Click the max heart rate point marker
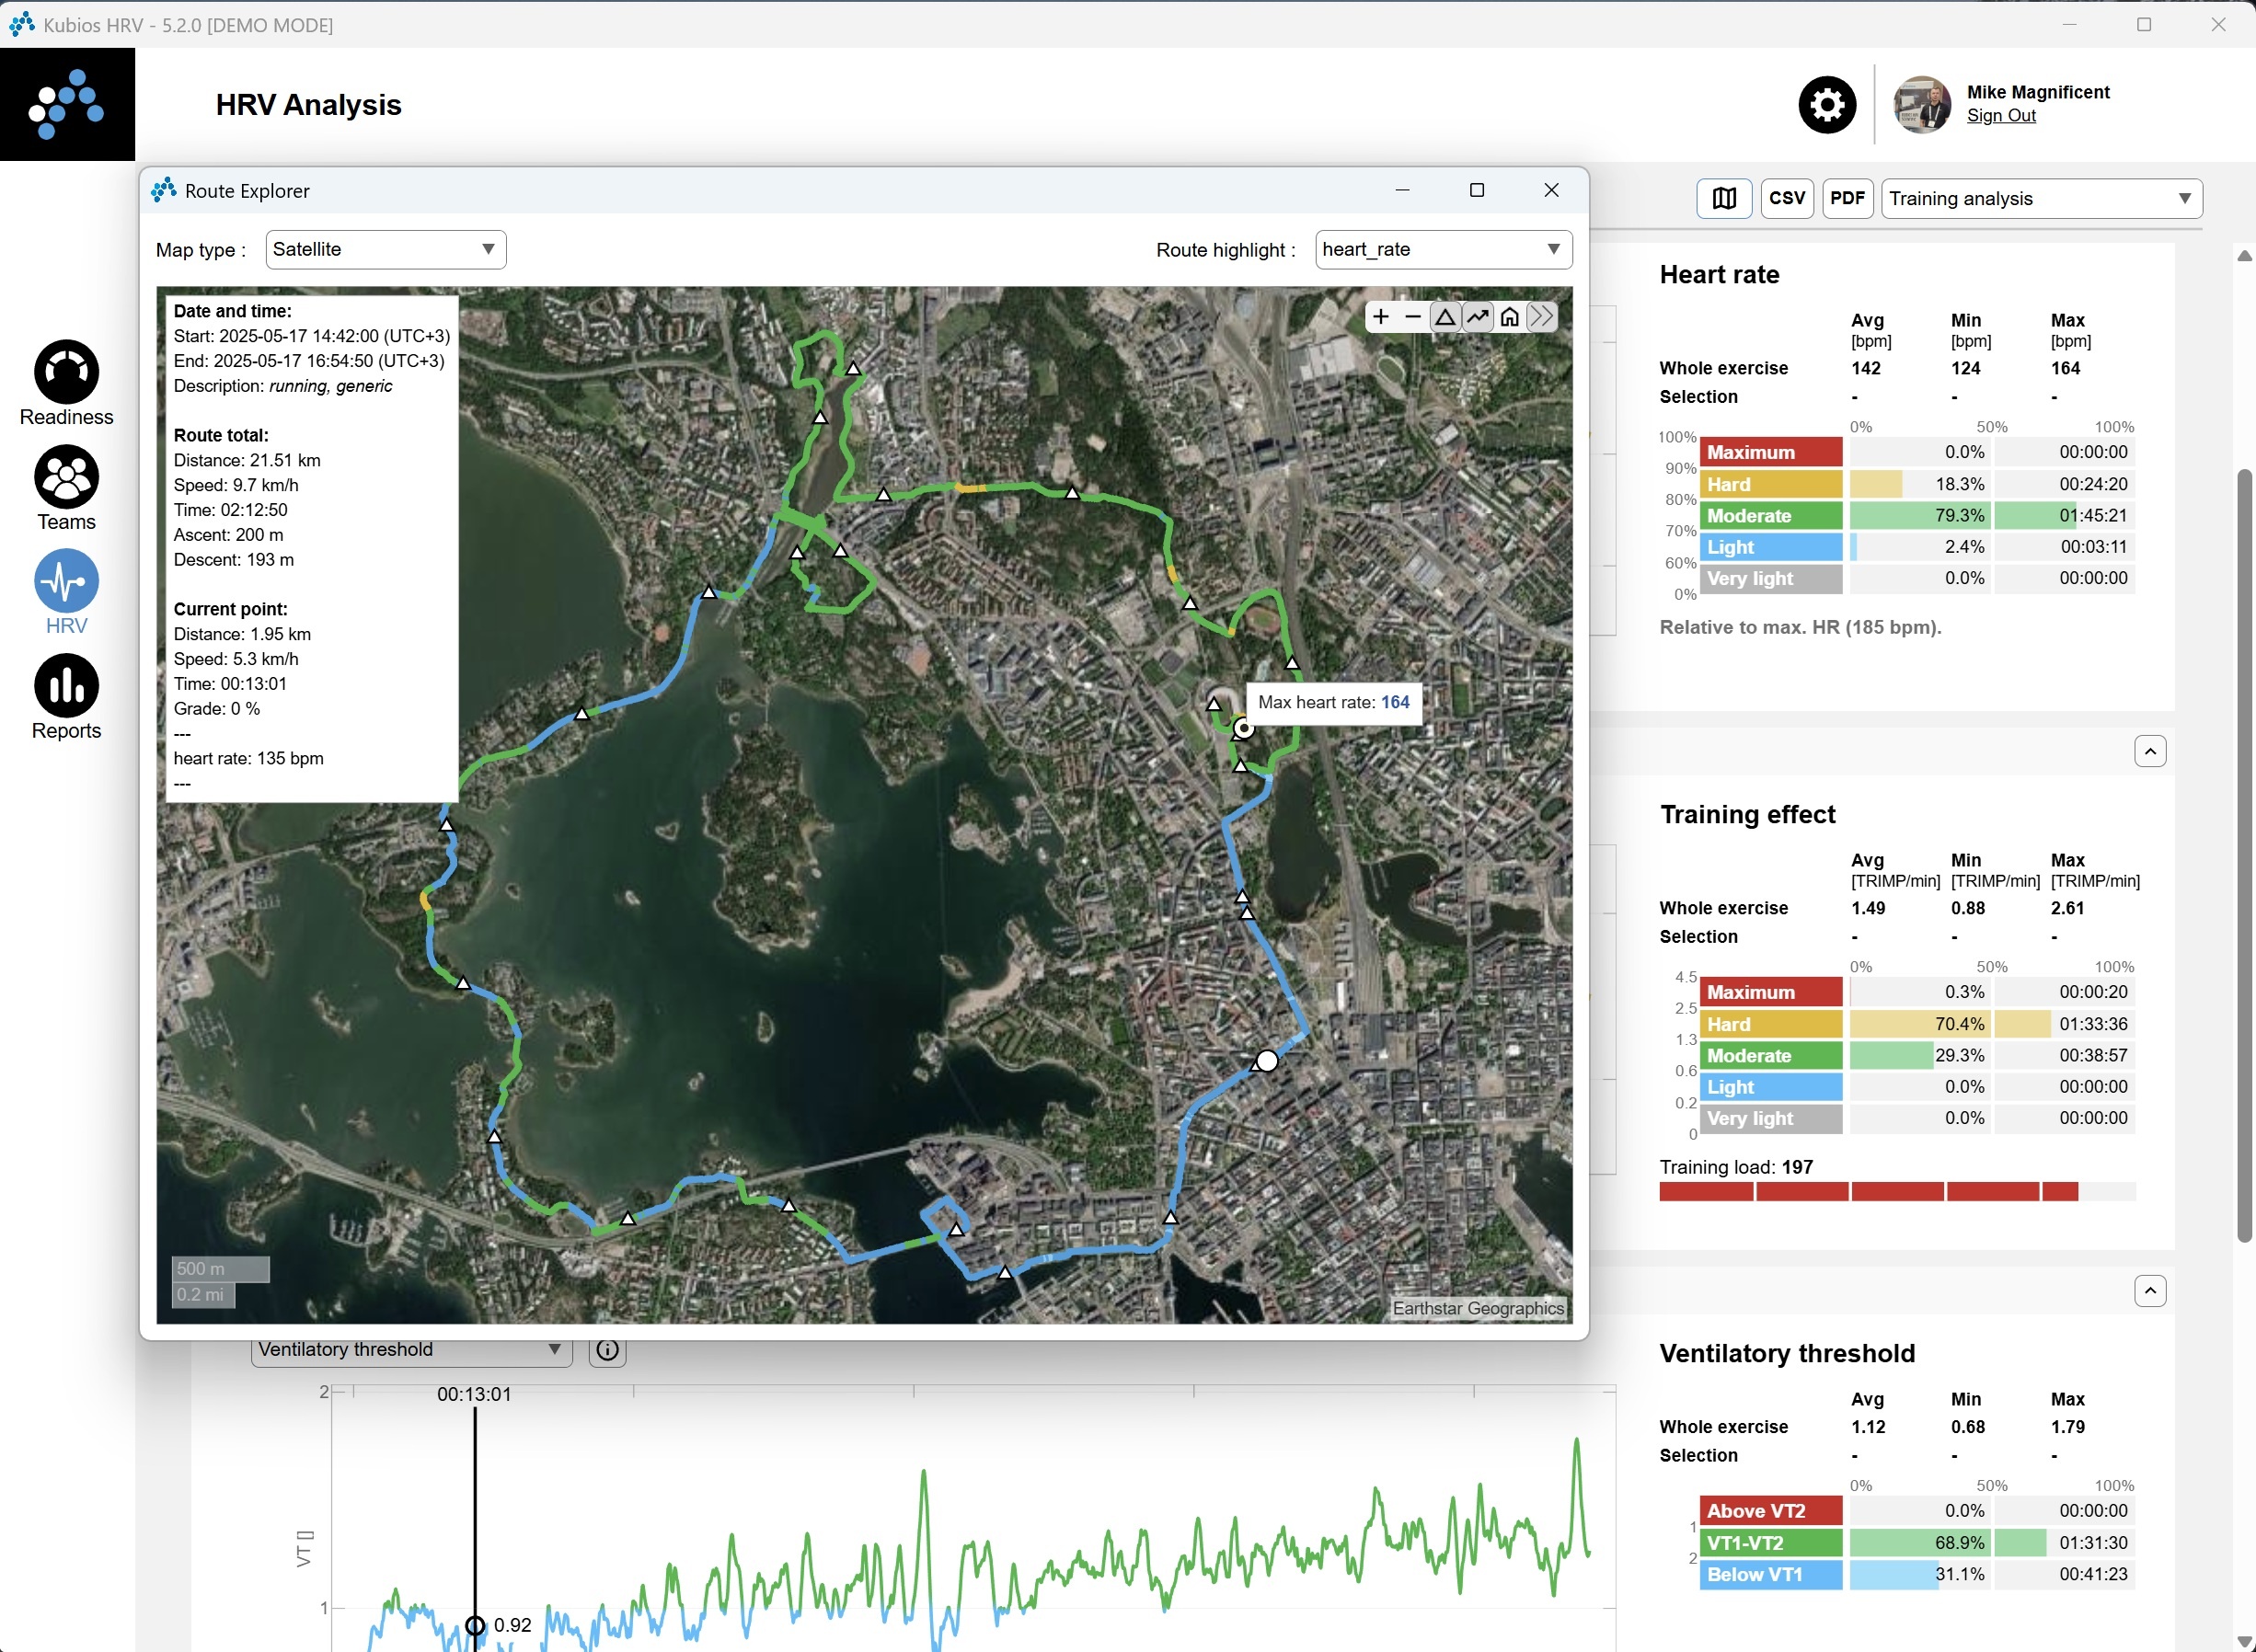The height and width of the screenshot is (1652, 2256). click(x=1243, y=729)
